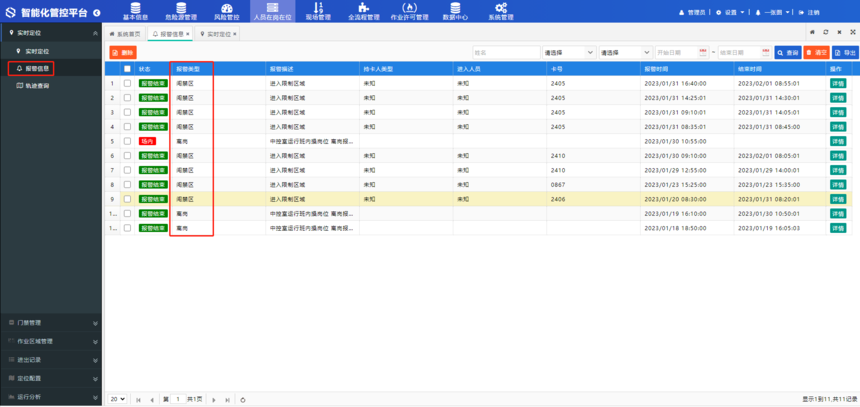The width and height of the screenshot is (860, 407).
Task: Switch to the 系统首页 tab
Action: click(127, 34)
